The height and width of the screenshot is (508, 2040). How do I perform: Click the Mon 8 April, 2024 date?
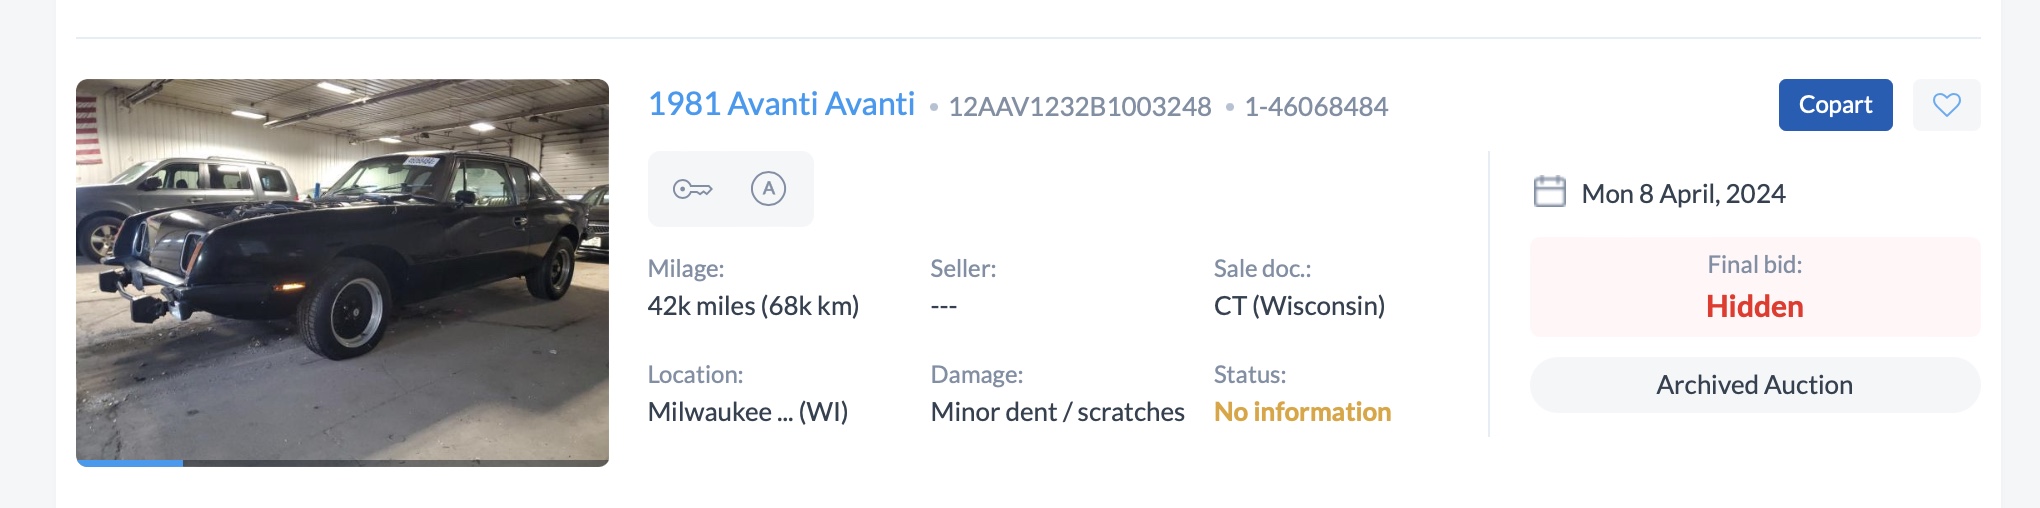(1683, 194)
